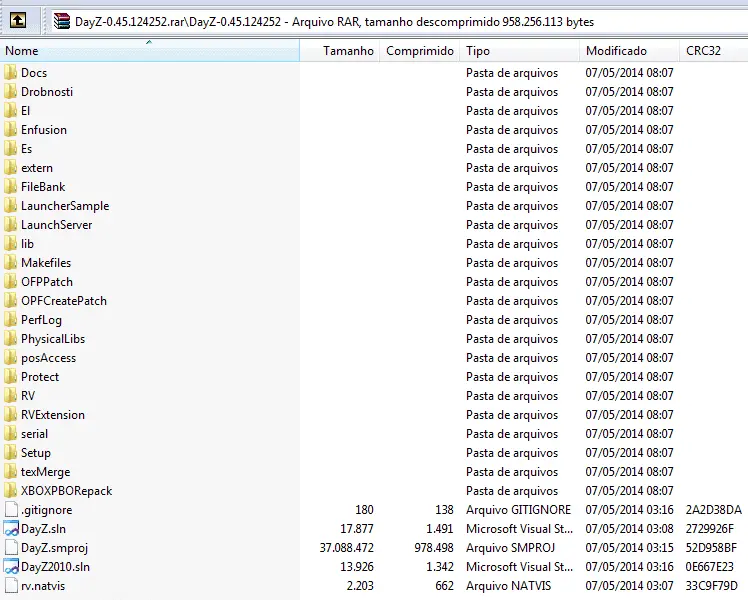Click the 37.088.472 size value
The width and height of the screenshot is (748, 600).
347,548
